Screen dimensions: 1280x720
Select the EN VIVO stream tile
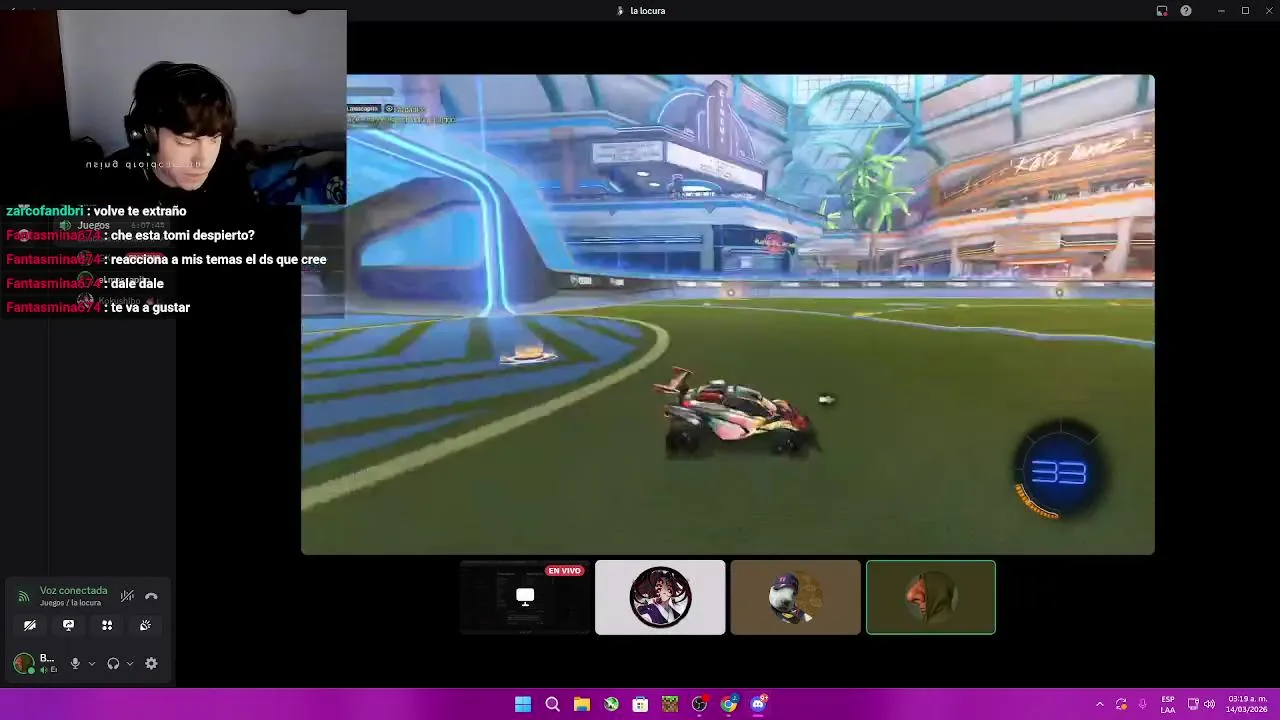coord(525,597)
